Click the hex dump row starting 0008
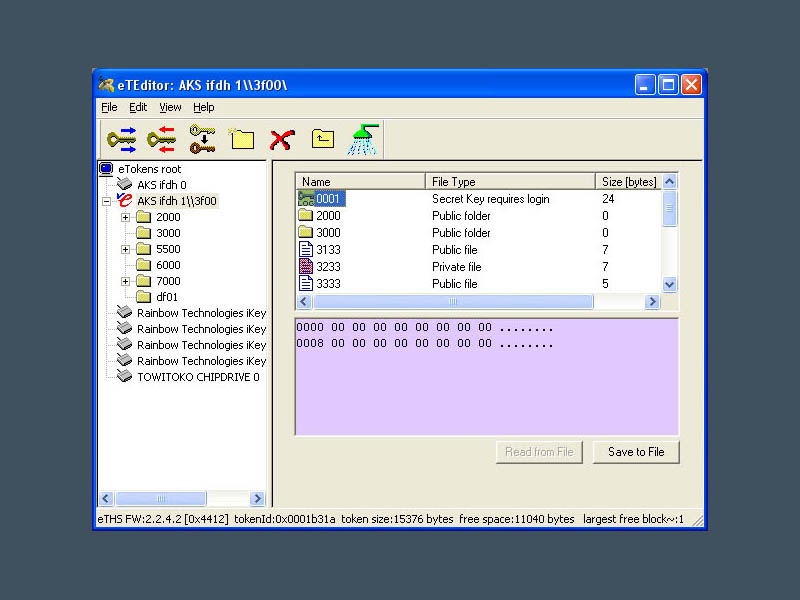 click(424, 343)
